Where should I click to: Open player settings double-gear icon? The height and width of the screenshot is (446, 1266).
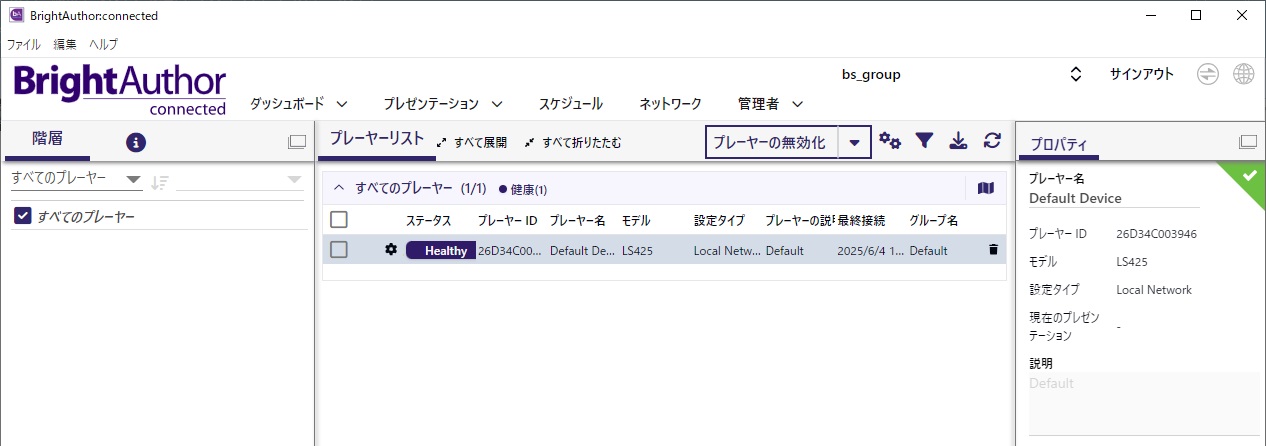pyautogui.click(x=890, y=141)
